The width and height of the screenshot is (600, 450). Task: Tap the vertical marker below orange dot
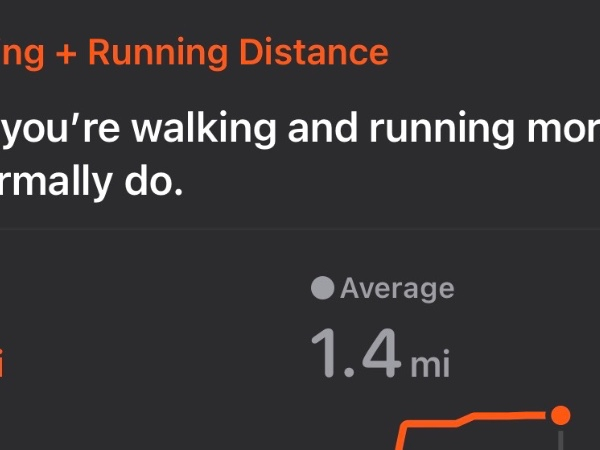click(561, 440)
